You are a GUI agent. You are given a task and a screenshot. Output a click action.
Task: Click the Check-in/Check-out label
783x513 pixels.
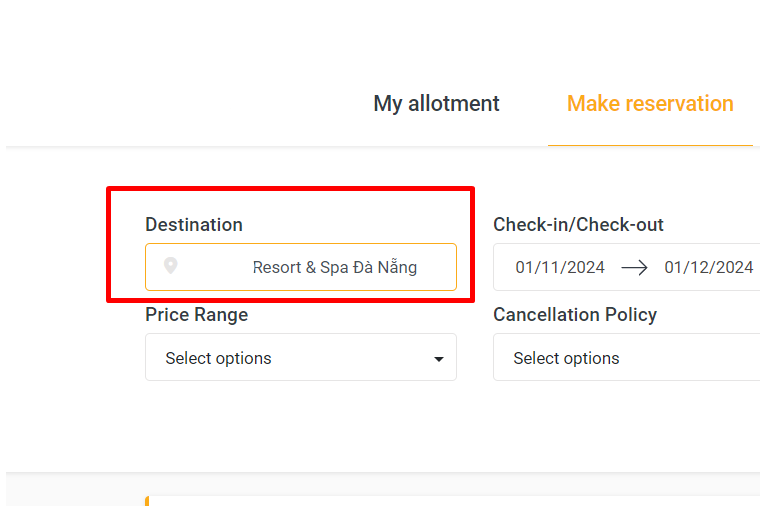click(578, 225)
